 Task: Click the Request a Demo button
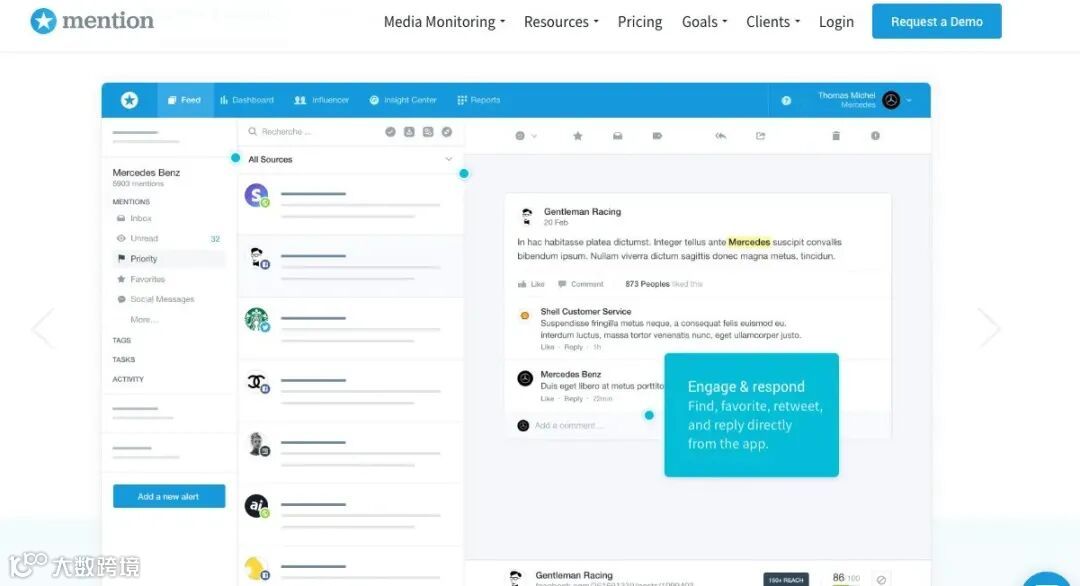[937, 21]
